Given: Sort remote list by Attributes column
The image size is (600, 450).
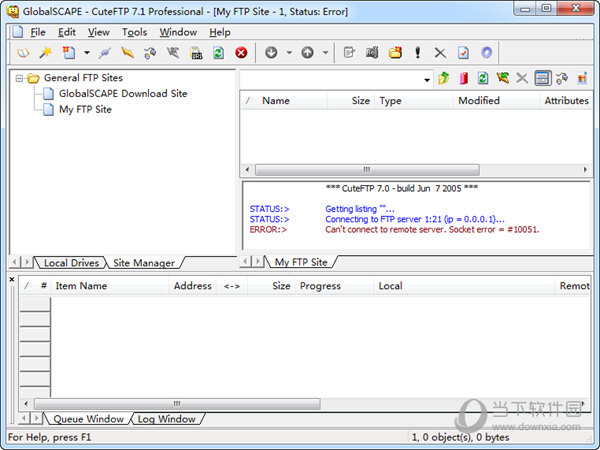Looking at the screenshot, I should coord(566,101).
